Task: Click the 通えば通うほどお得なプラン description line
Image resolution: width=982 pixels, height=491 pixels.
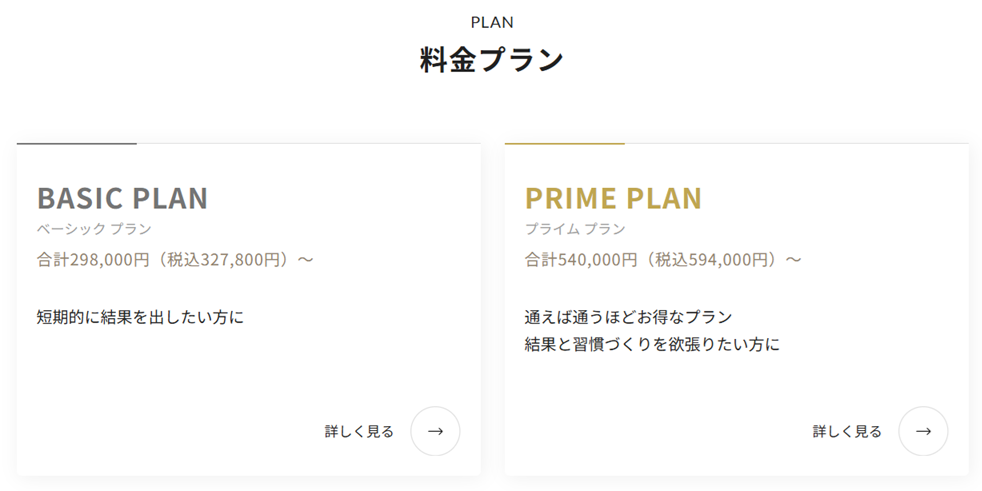Action: 628,318
